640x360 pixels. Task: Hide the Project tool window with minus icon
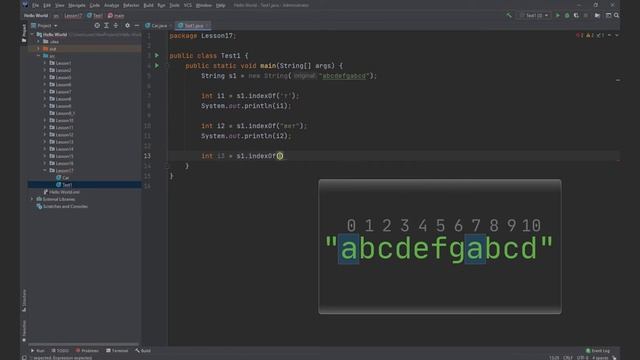[x=137, y=25]
